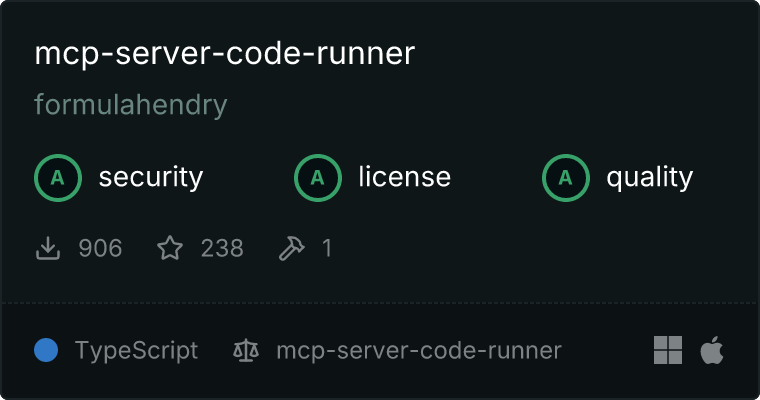Select the TypeScript language label
The width and height of the screenshot is (760, 400).
pos(136,351)
